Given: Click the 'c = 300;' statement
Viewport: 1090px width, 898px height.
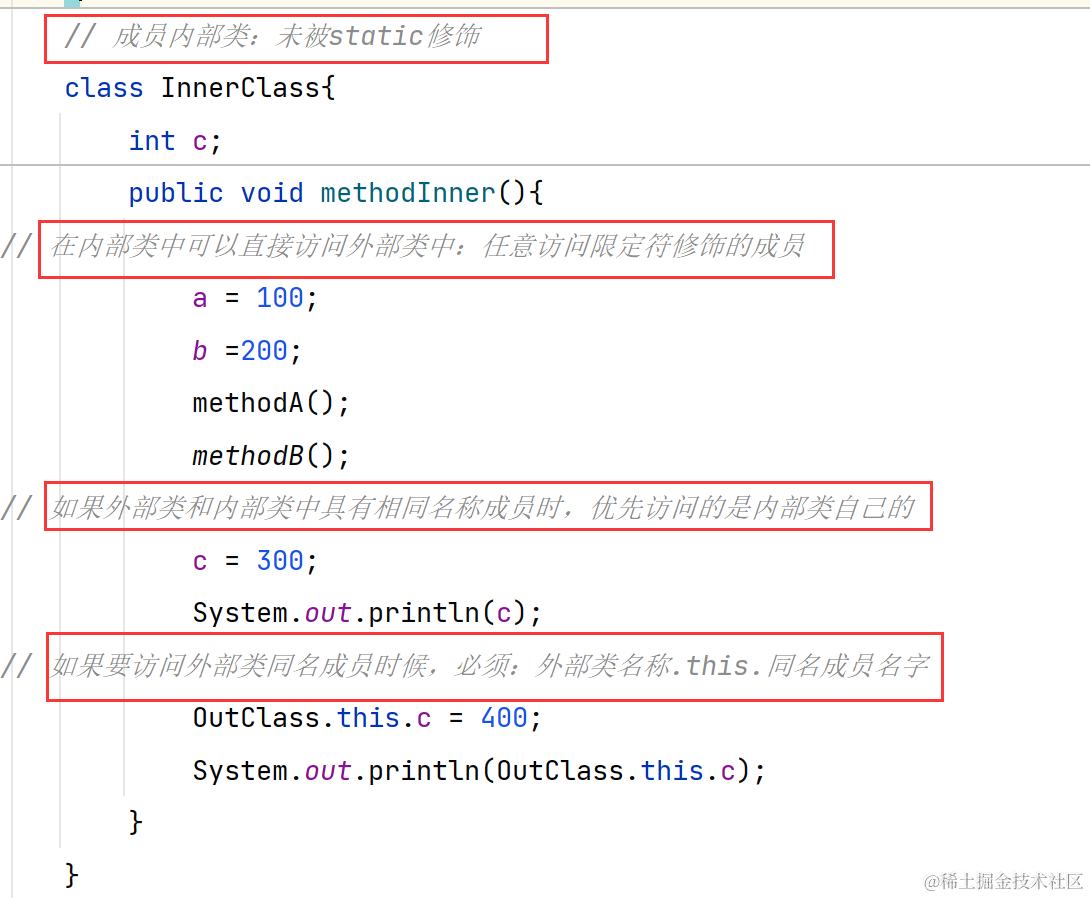Looking at the screenshot, I should tap(255, 561).
